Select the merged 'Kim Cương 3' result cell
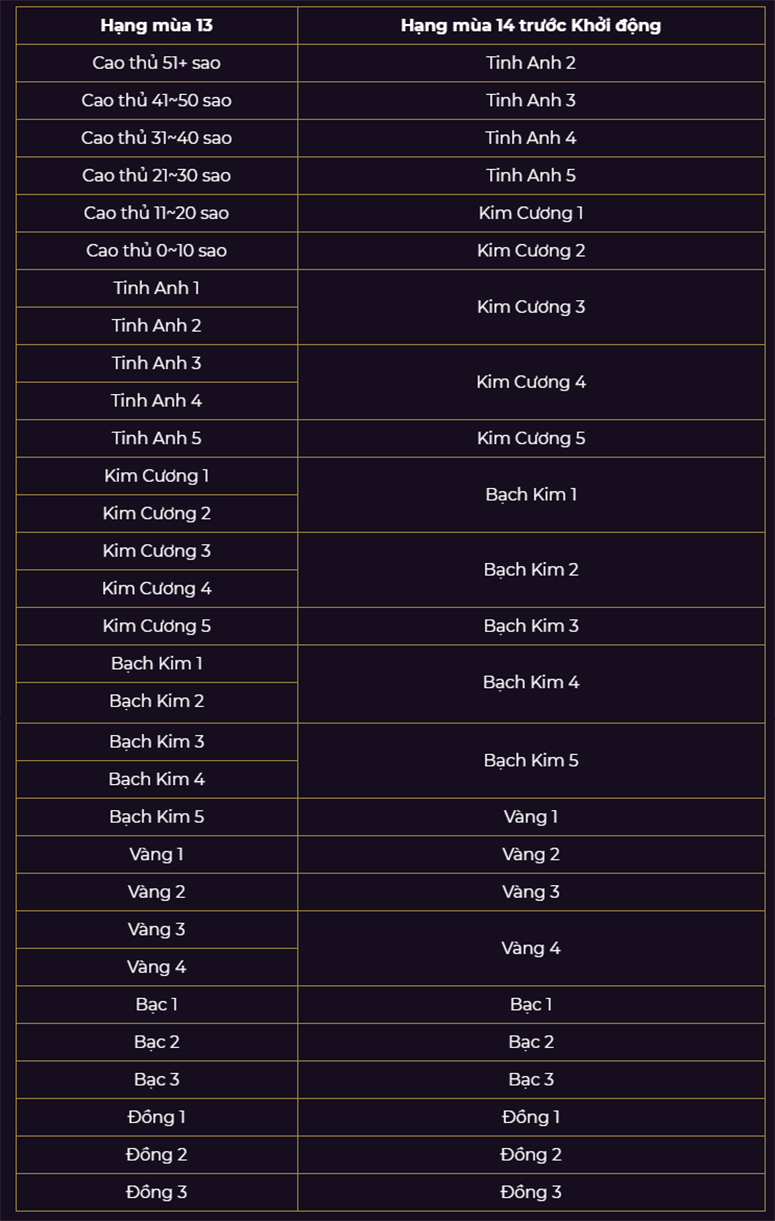The width and height of the screenshot is (775, 1221). click(531, 307)
